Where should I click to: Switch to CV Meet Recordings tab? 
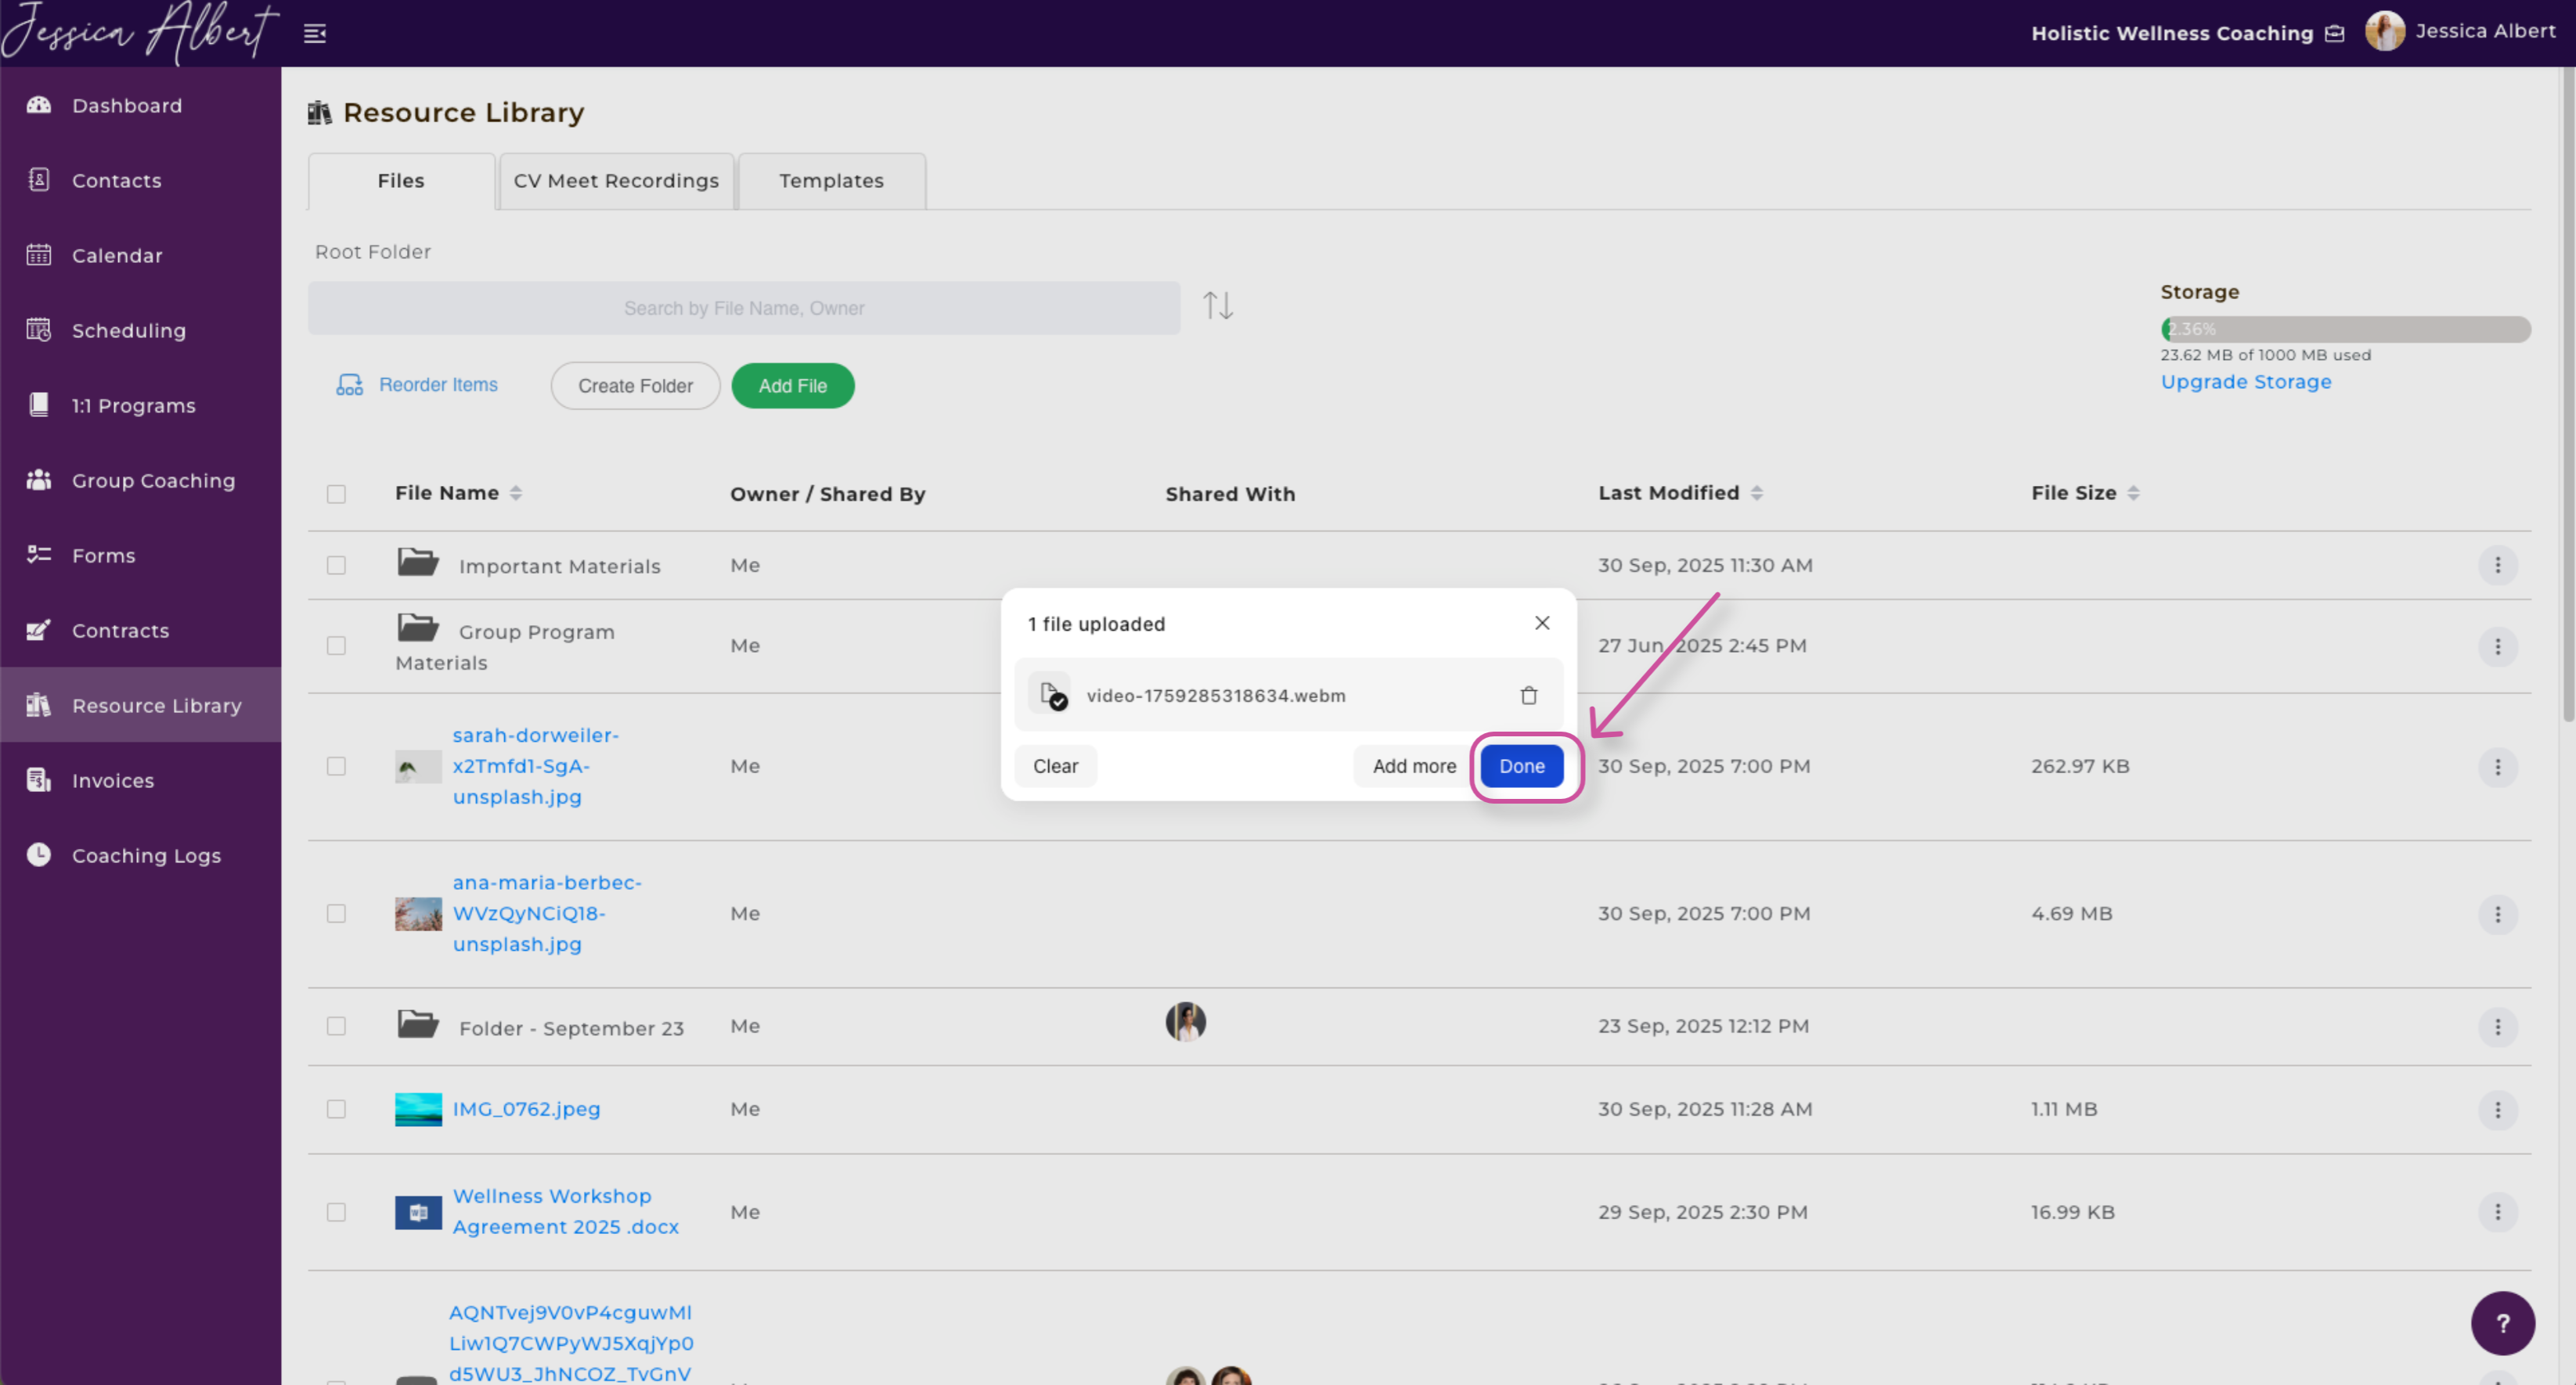pos(616,181)
